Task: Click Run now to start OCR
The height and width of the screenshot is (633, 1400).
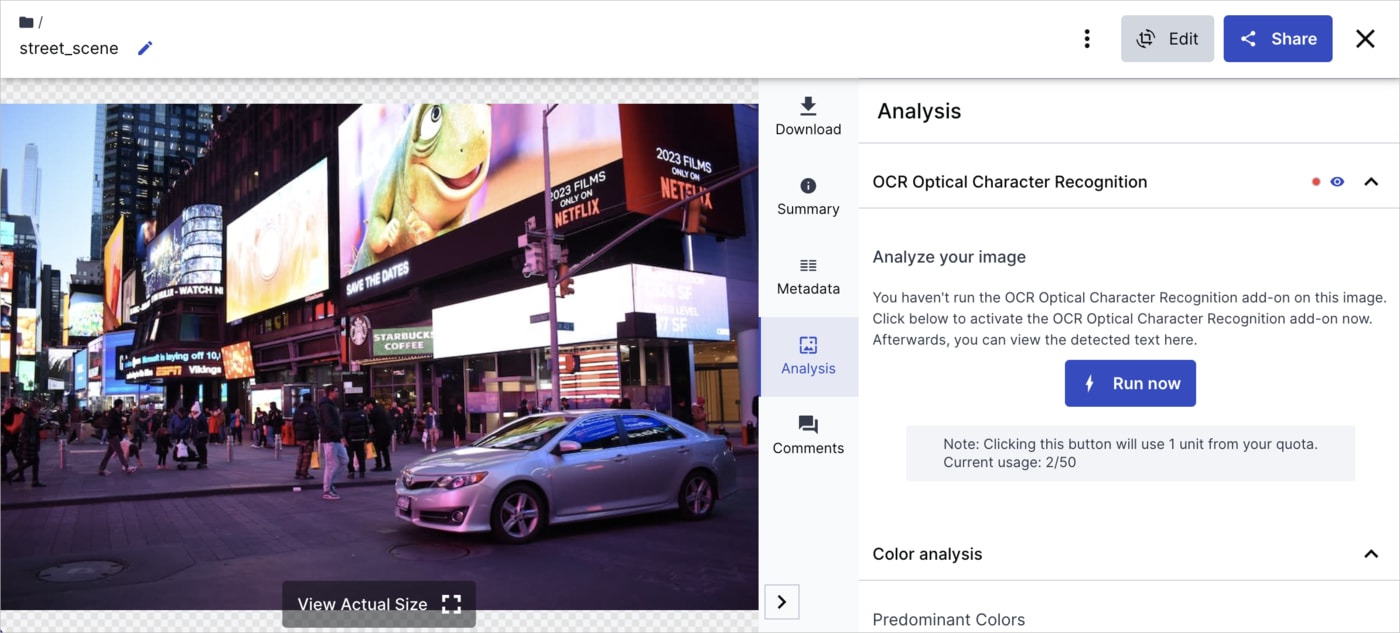Action: coord(1130,383)
